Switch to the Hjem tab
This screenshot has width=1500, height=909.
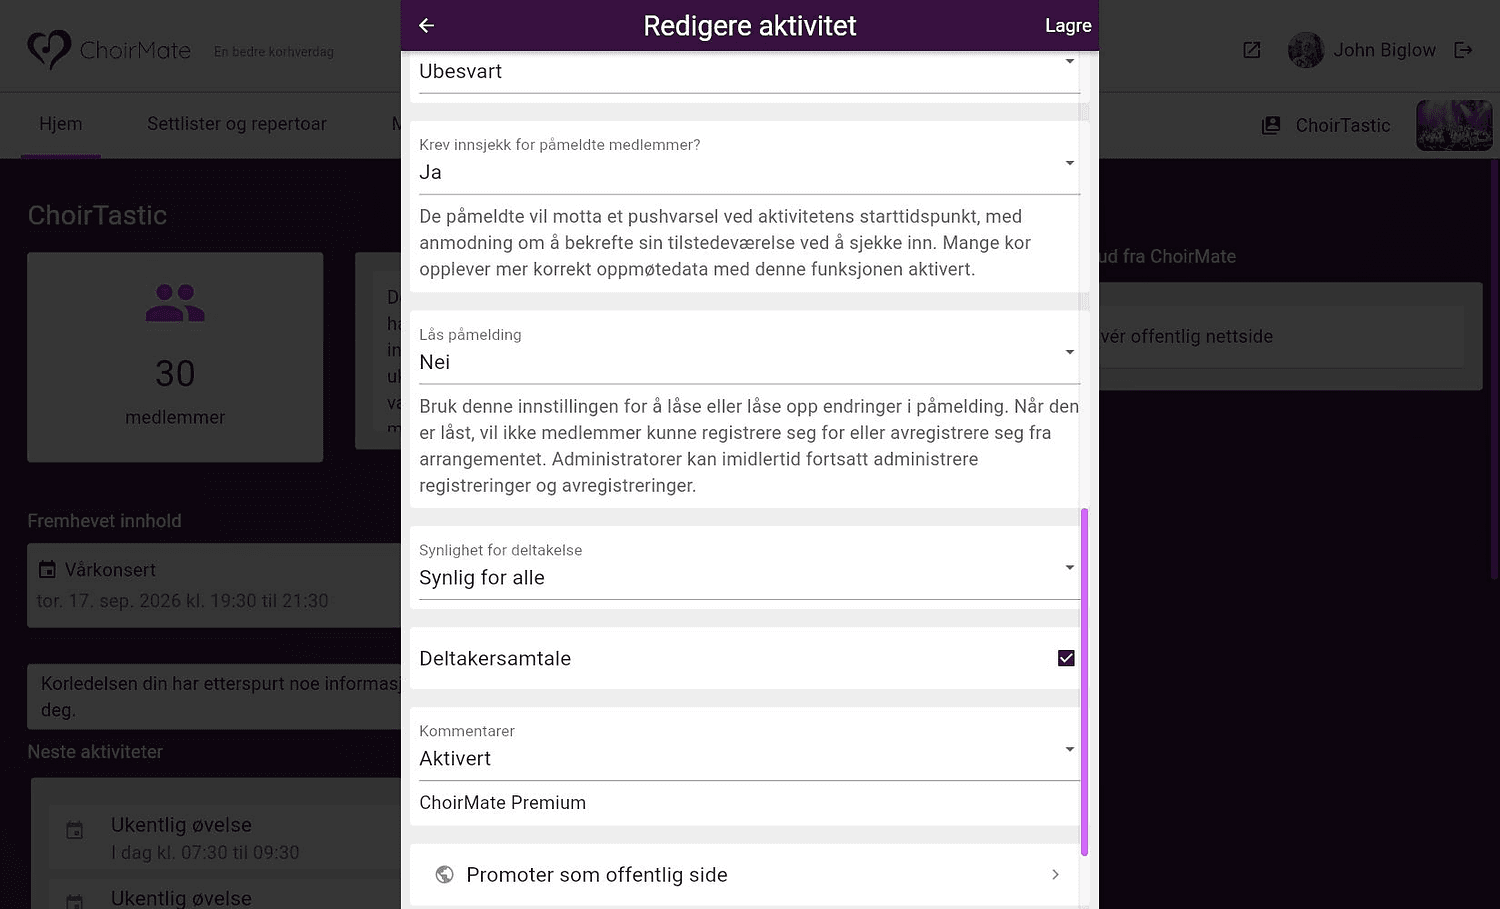(x=61, y=124)
